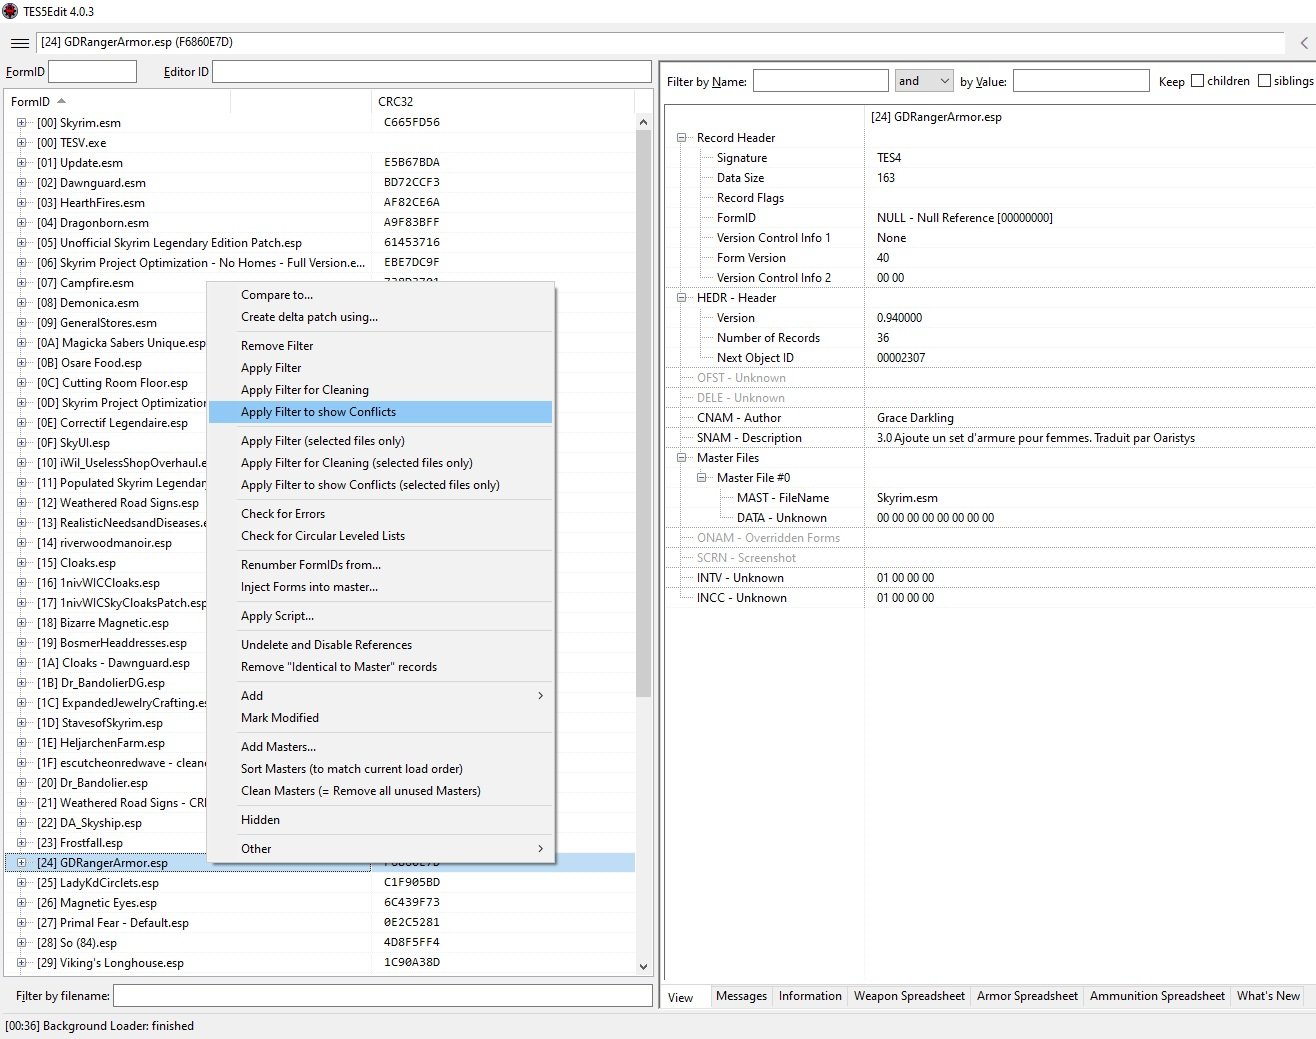This screenshot has width=1316, height=1039.
Task: Open the Add submenu arrow
Action: click(x=540, y=696)
